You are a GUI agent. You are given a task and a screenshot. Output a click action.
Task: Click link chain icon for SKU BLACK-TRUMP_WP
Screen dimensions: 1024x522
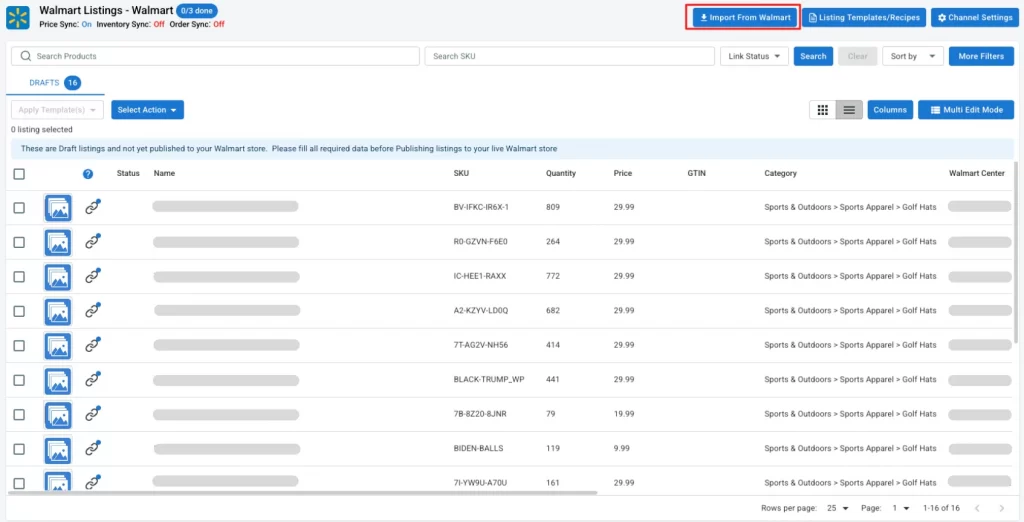click(93, 380)
